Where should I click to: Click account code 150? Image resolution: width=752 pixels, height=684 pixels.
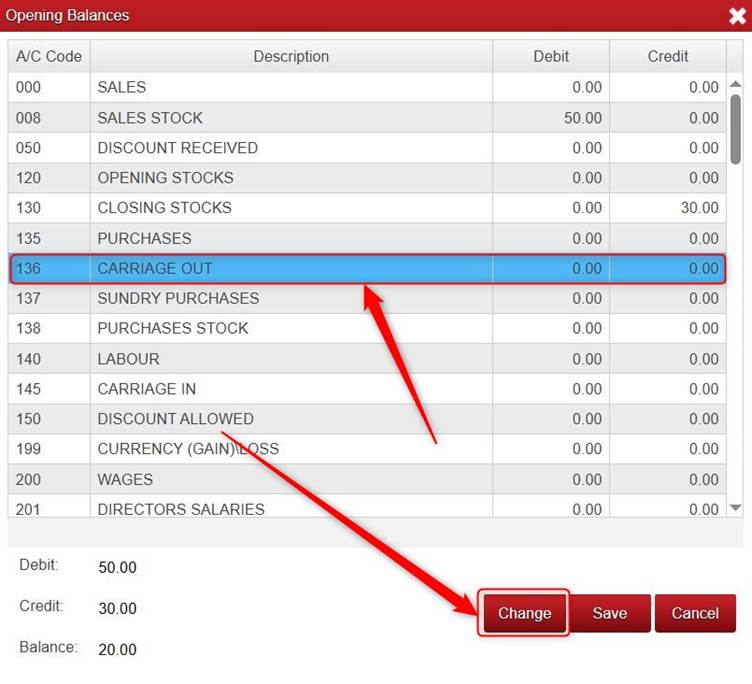tap(28, 419)
